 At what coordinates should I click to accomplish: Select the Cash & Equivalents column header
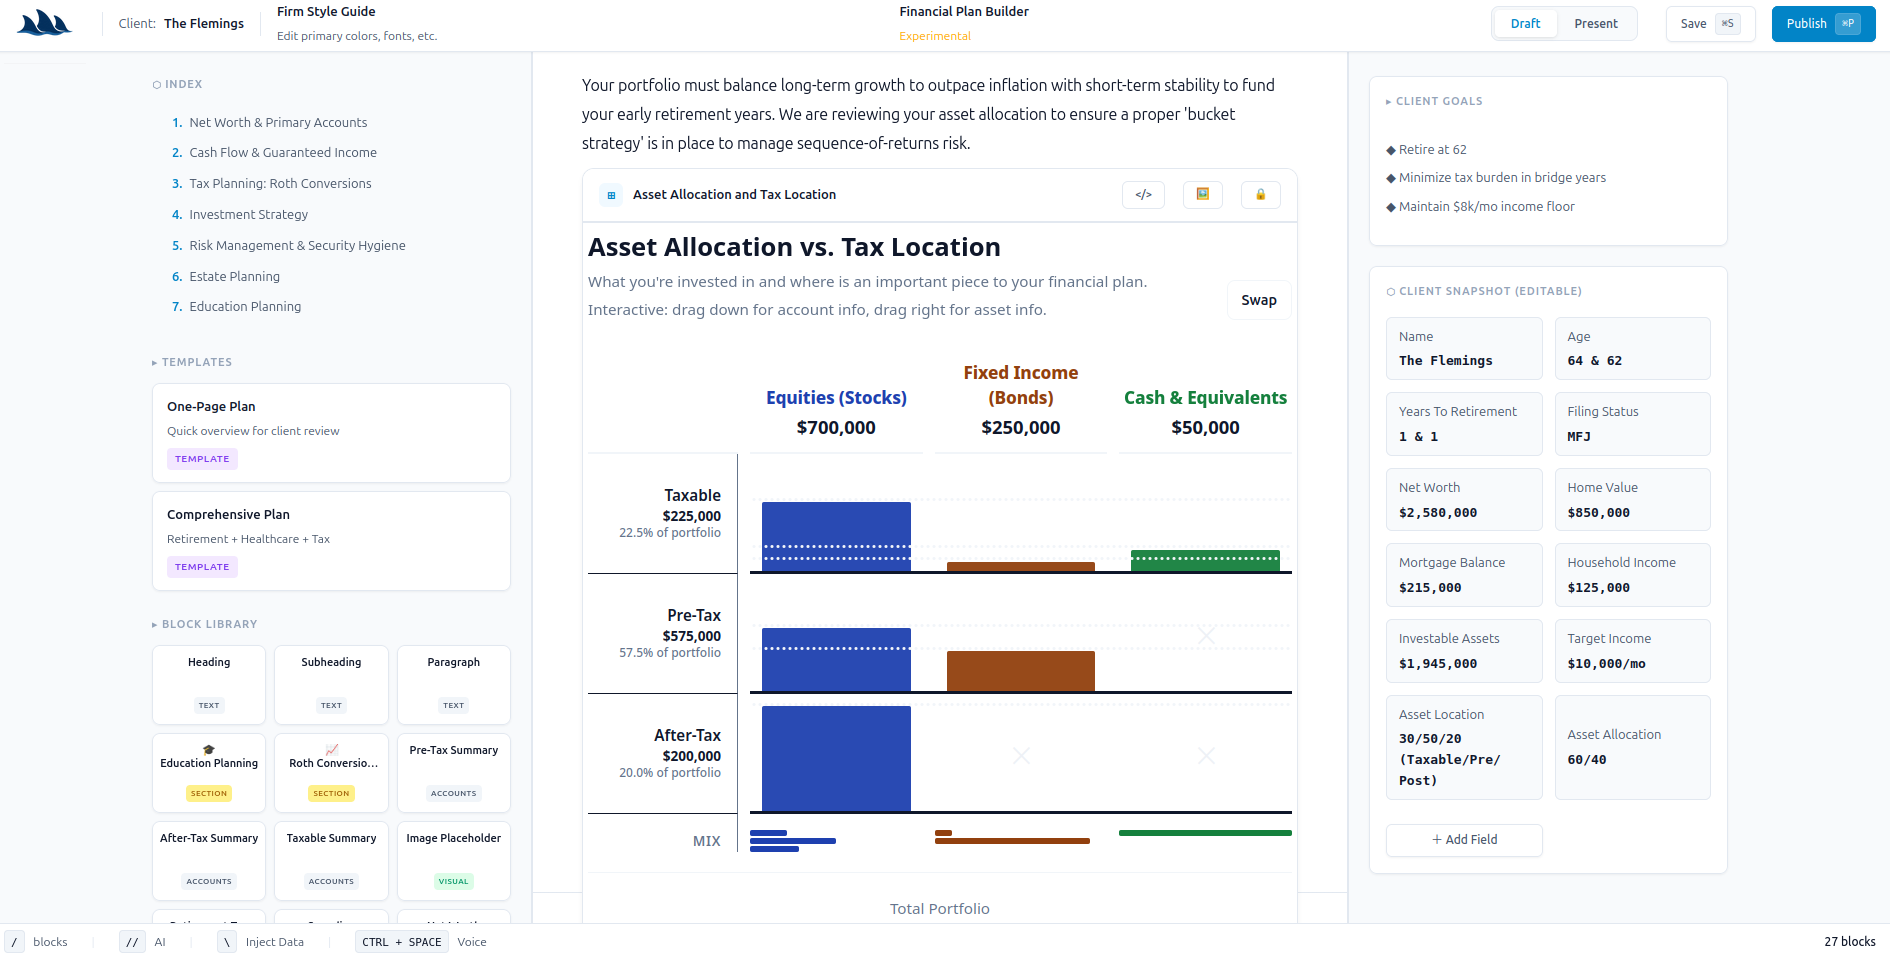pos(1205,398)
